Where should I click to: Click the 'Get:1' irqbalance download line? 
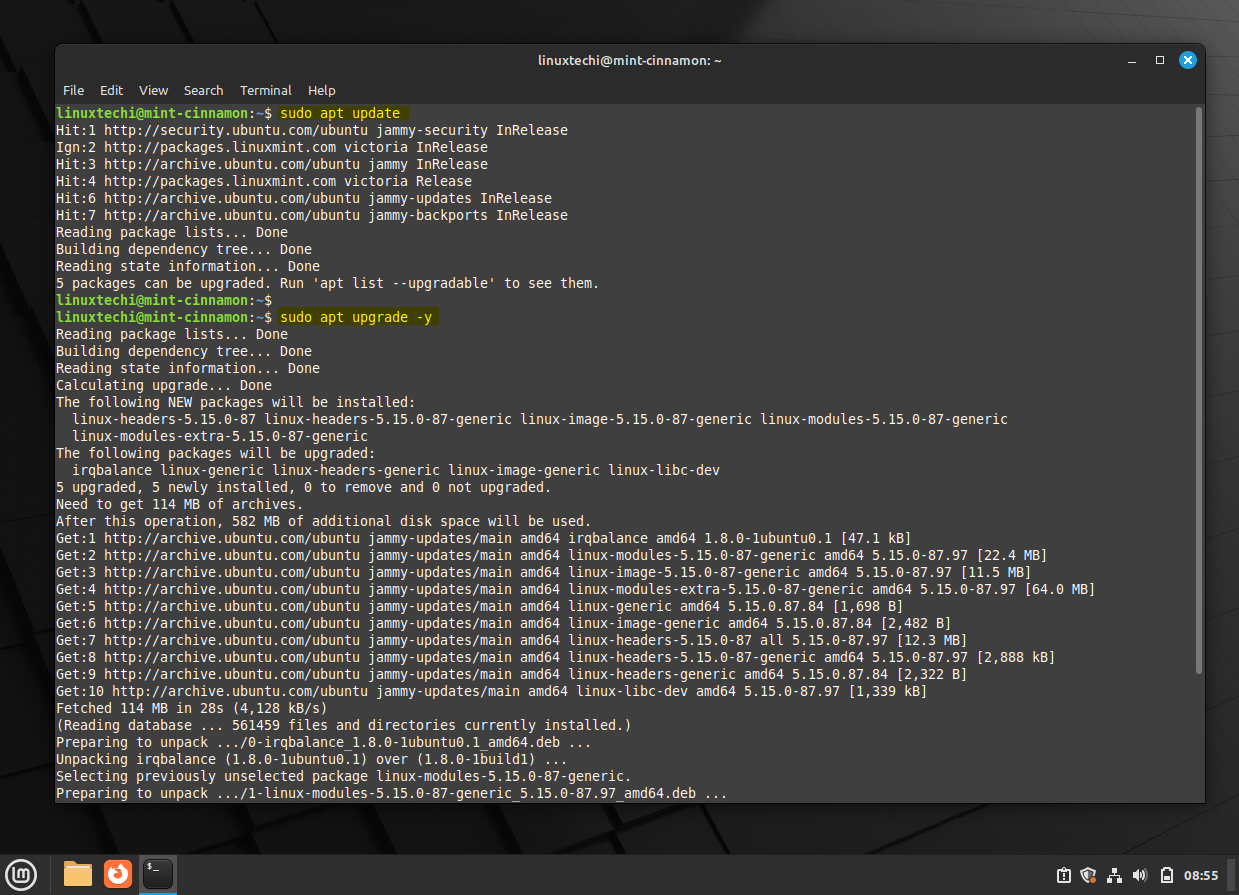483,538
